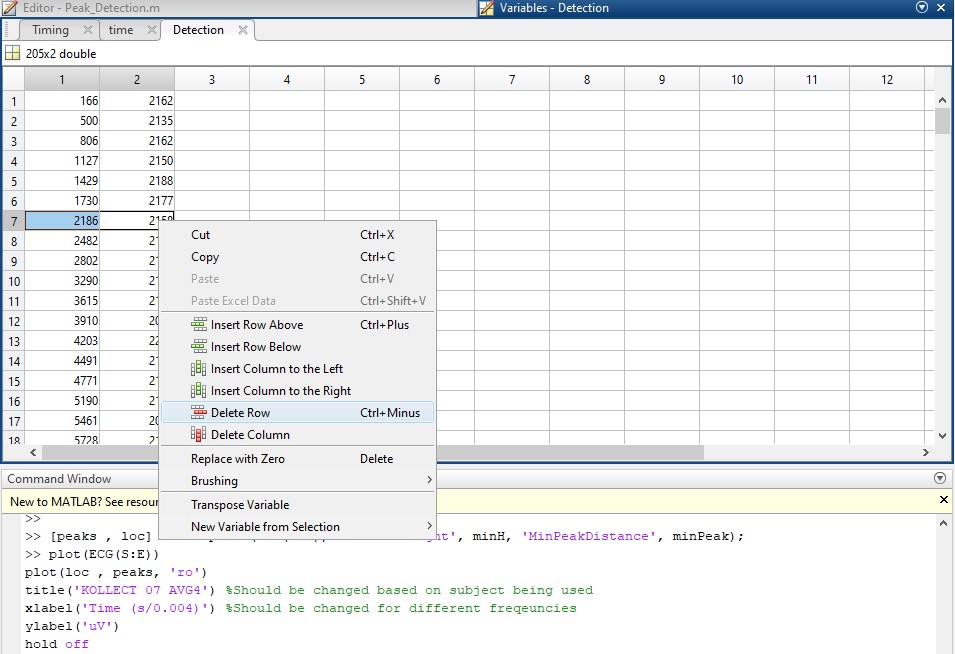Screen dimensions: 955x654
Task: Click the Insert Row Above icon
Action: pos(198,325)
